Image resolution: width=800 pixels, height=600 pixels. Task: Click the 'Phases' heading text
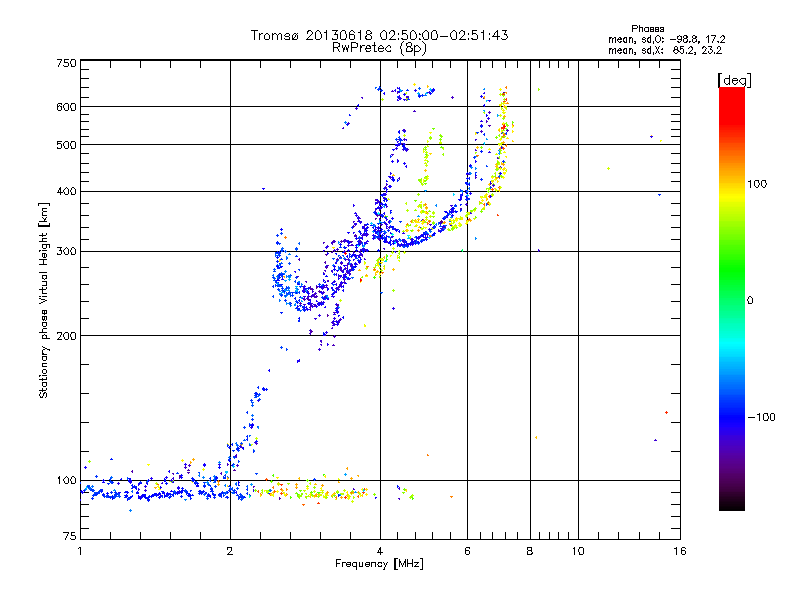pyautogui.click(x=647, y=29)
